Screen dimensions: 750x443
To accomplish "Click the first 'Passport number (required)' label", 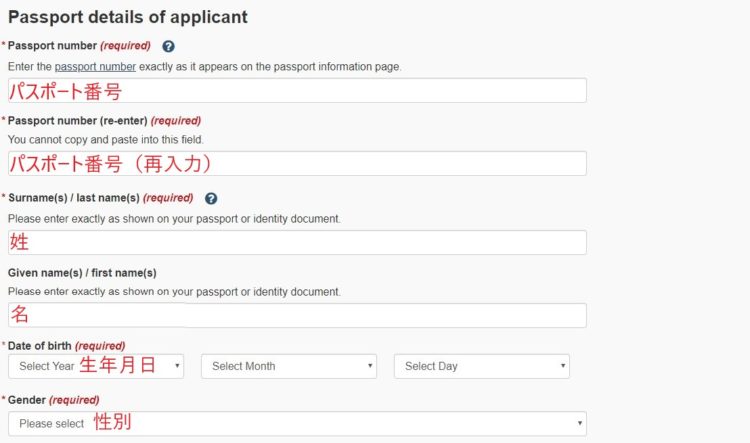I will pyautogui.click(x=79, y=46).
